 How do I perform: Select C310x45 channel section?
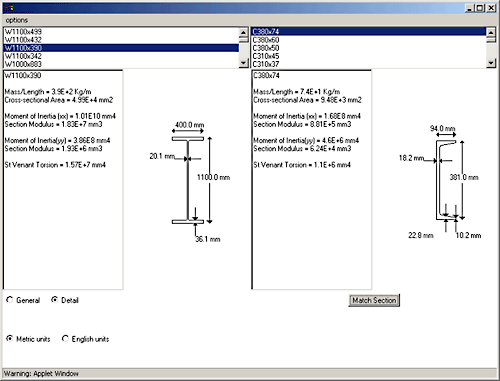coord(369,56)
